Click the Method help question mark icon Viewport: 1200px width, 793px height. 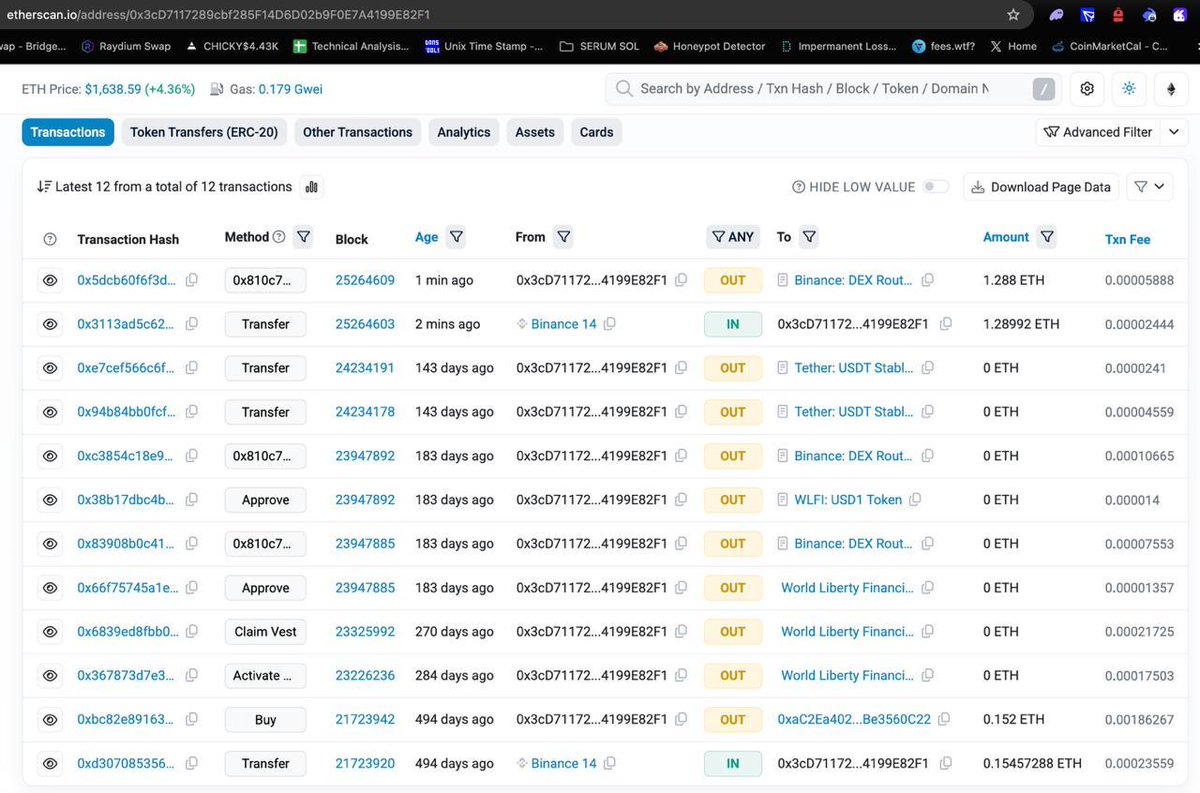tap(279, 237)
